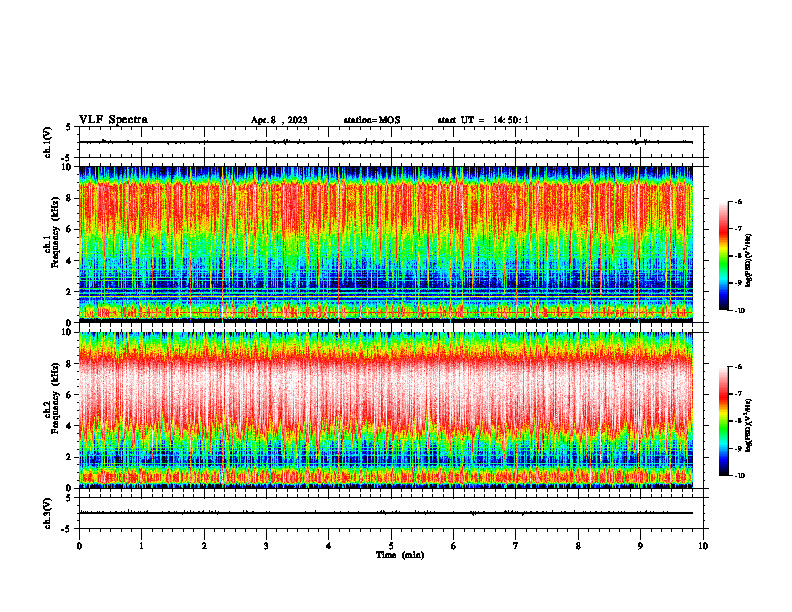
Task: Select the "start UT = 14:50: 1" text
Action: [x=483, y=120]
